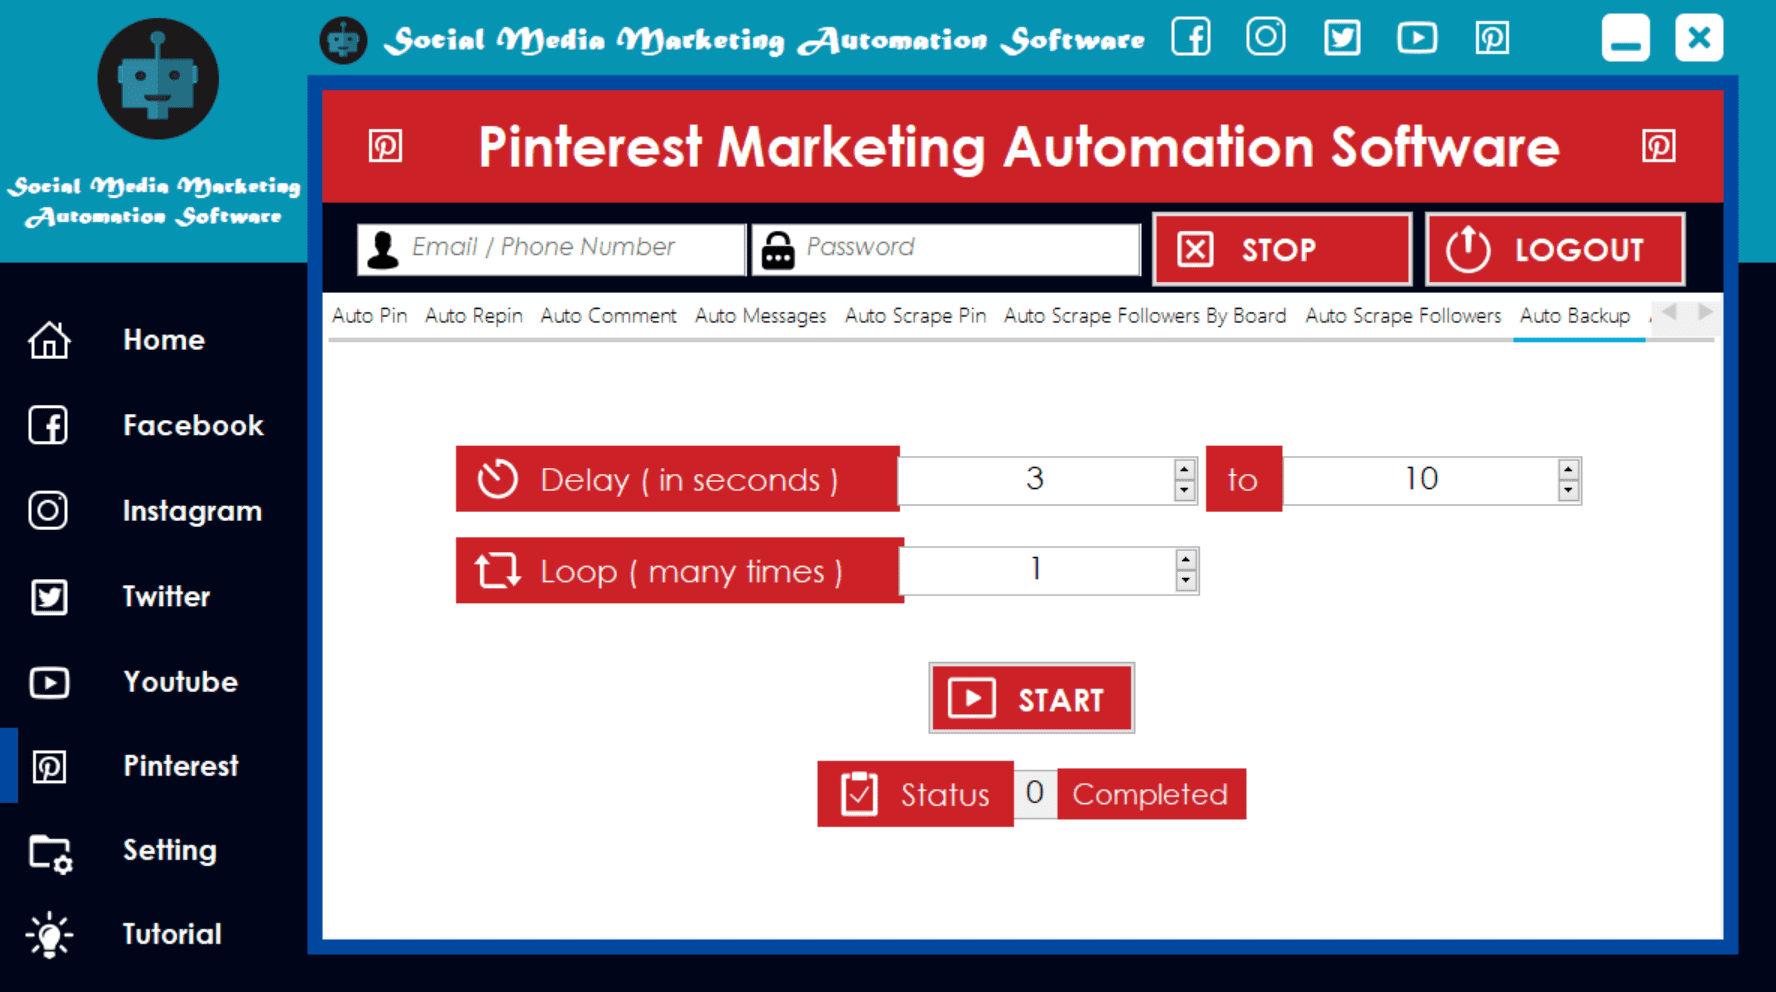Click the Youtube play icon in the sidebar
Viewport: 1776px width, 992px height.
(x=49, y=682)
